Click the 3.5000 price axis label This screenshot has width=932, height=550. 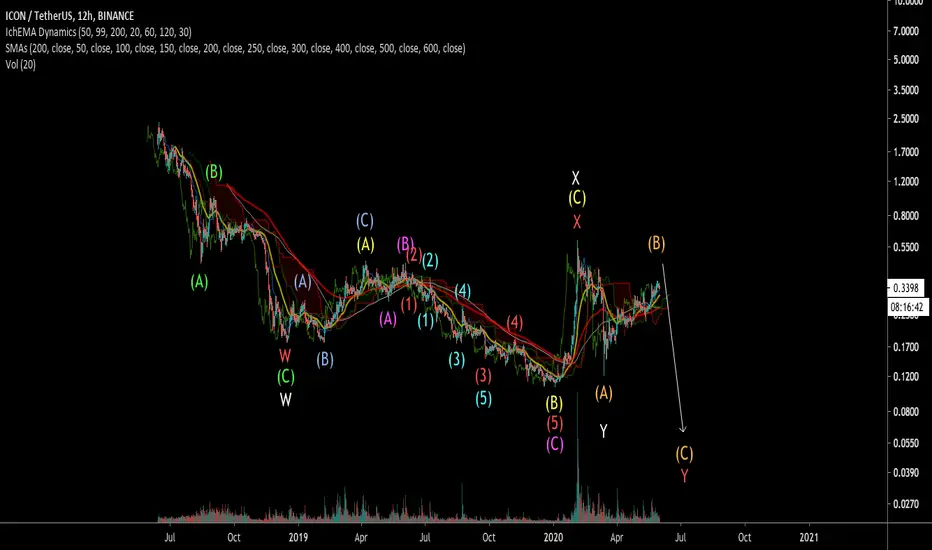pyautogui.click(x=906, y=90)
